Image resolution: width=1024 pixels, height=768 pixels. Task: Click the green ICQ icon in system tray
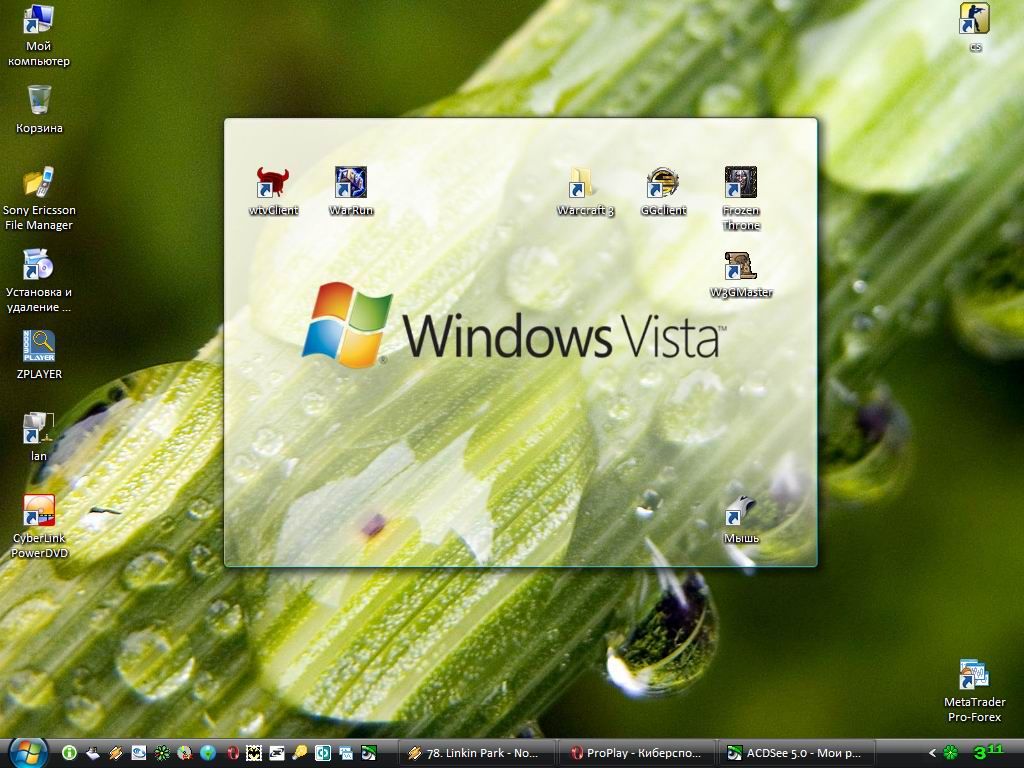click(x=951, y=753)
